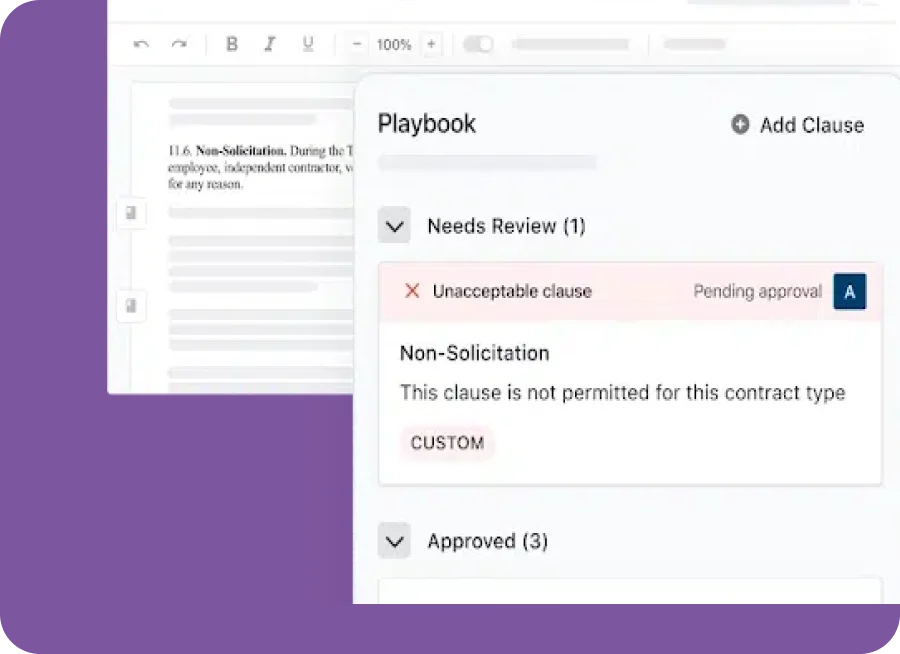Screen dimensions: 900x654
Task: Click the Pending approval status label
Action: click(757, 291)
